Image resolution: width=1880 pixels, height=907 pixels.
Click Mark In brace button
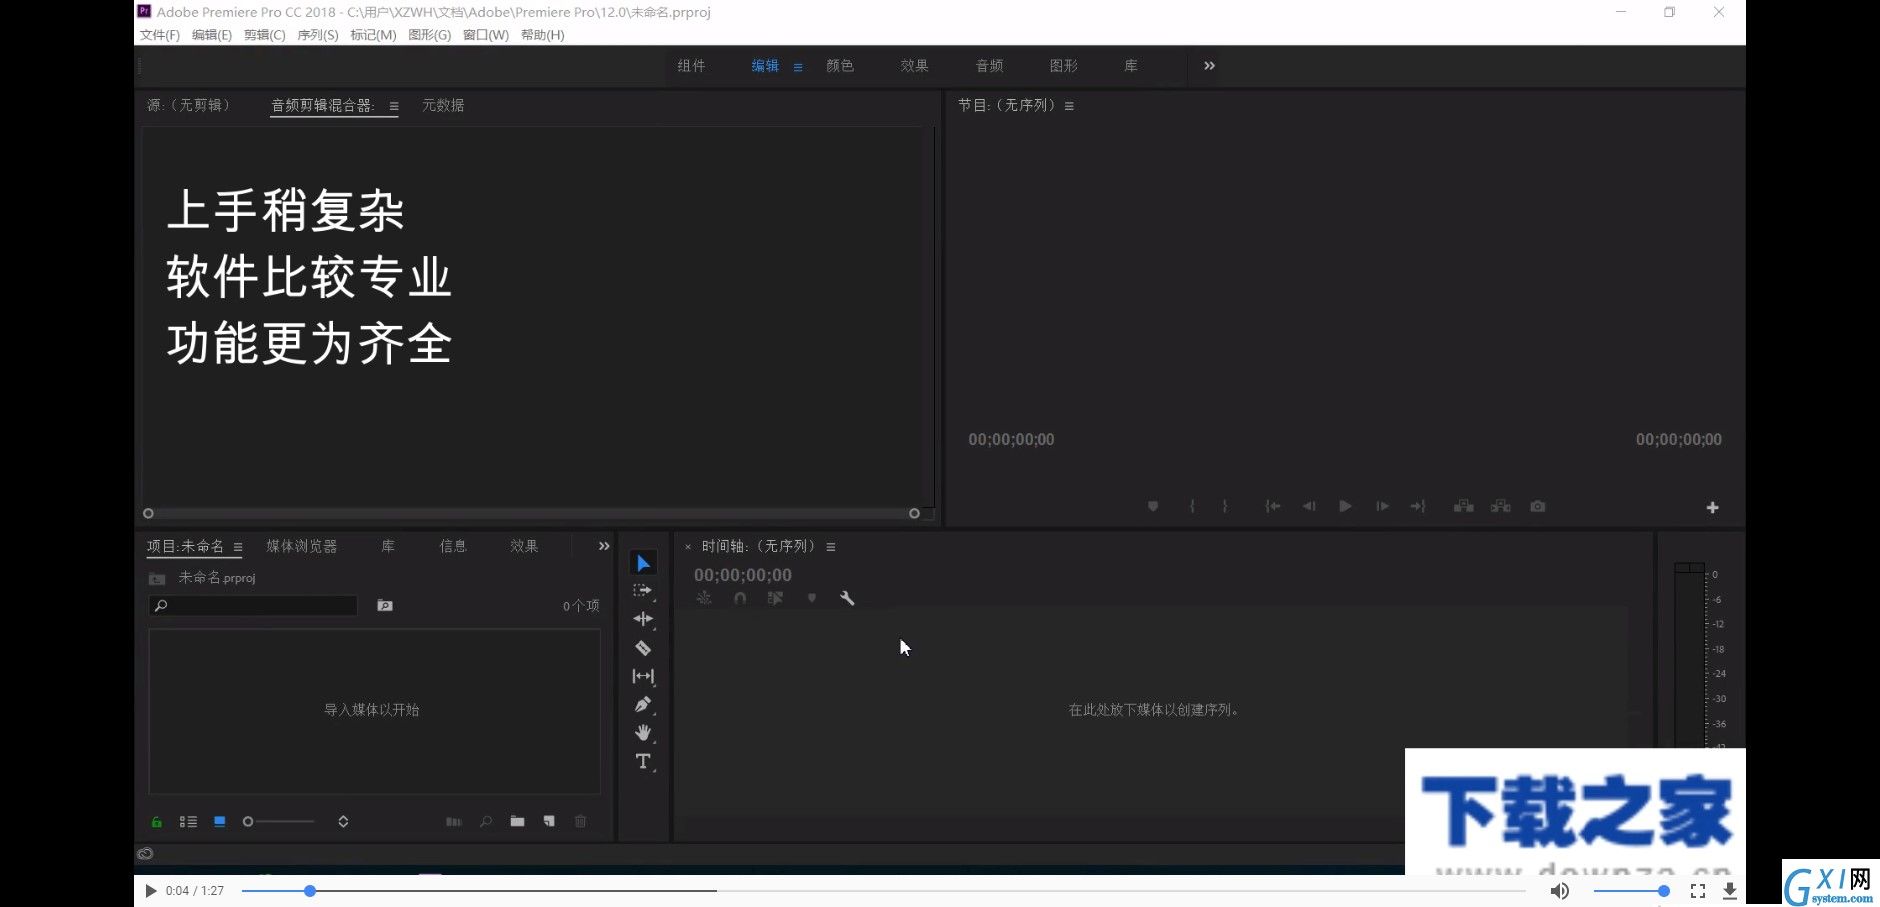(1191, 507)
